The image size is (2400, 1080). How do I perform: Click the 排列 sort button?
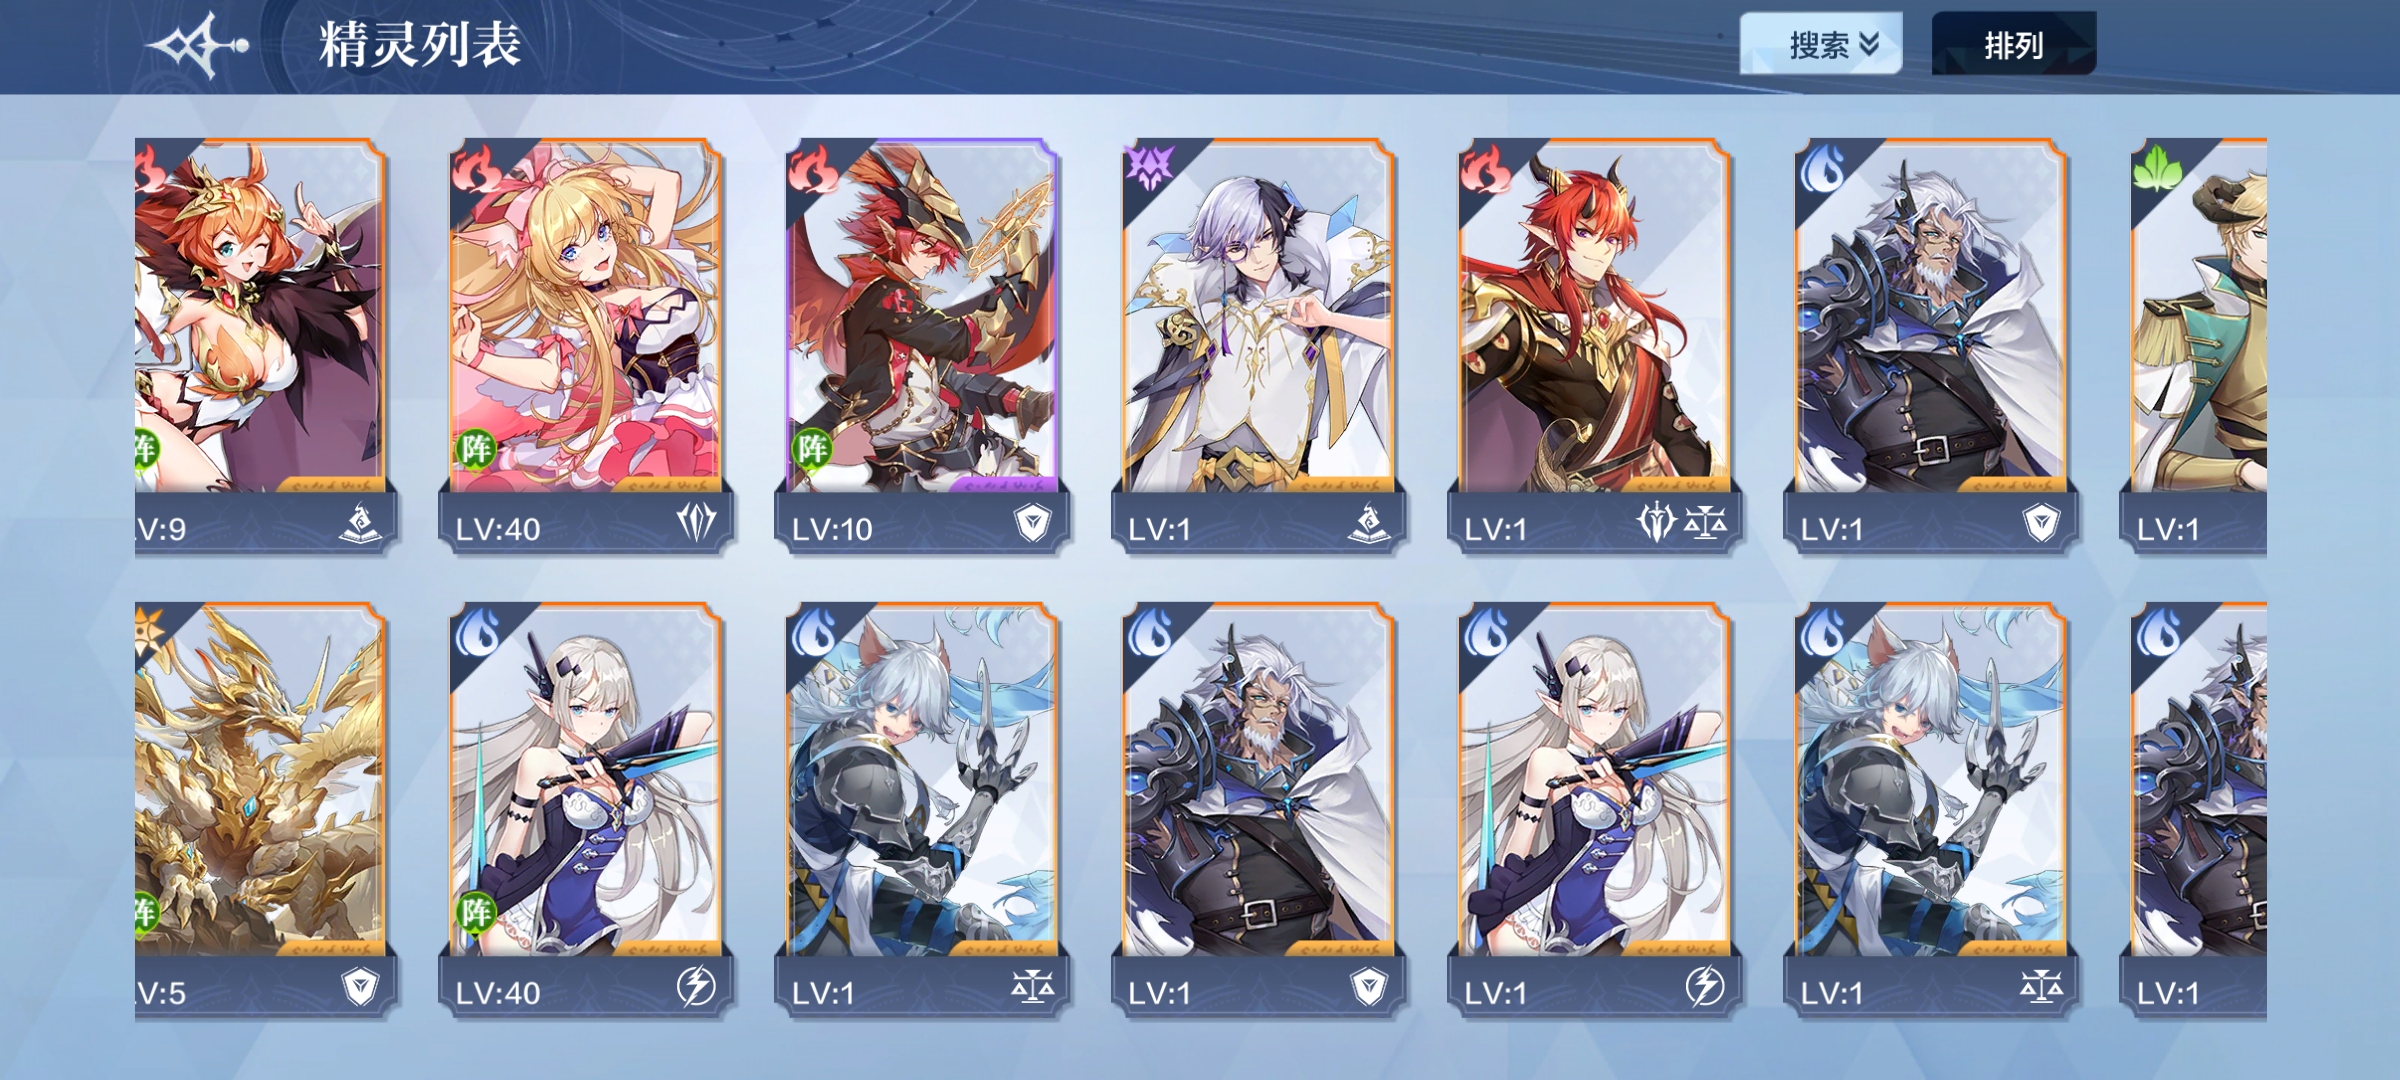(x=2013, y=44)
